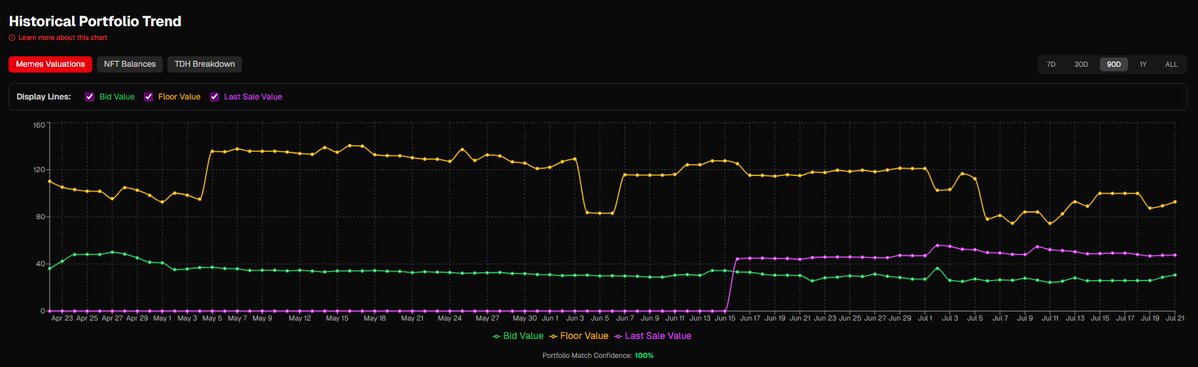This screenshot has height=367, width=1198.
Task: Click the May 5 x-axis date label
Action: 211,317
